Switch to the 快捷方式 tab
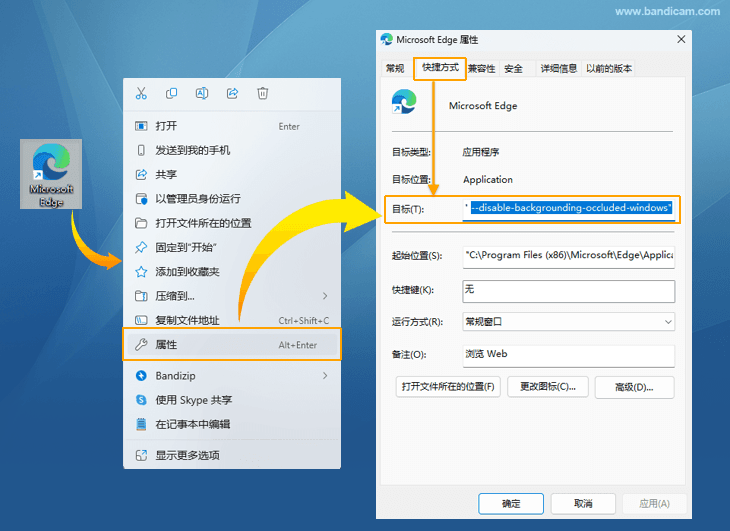 click(440, 67)
